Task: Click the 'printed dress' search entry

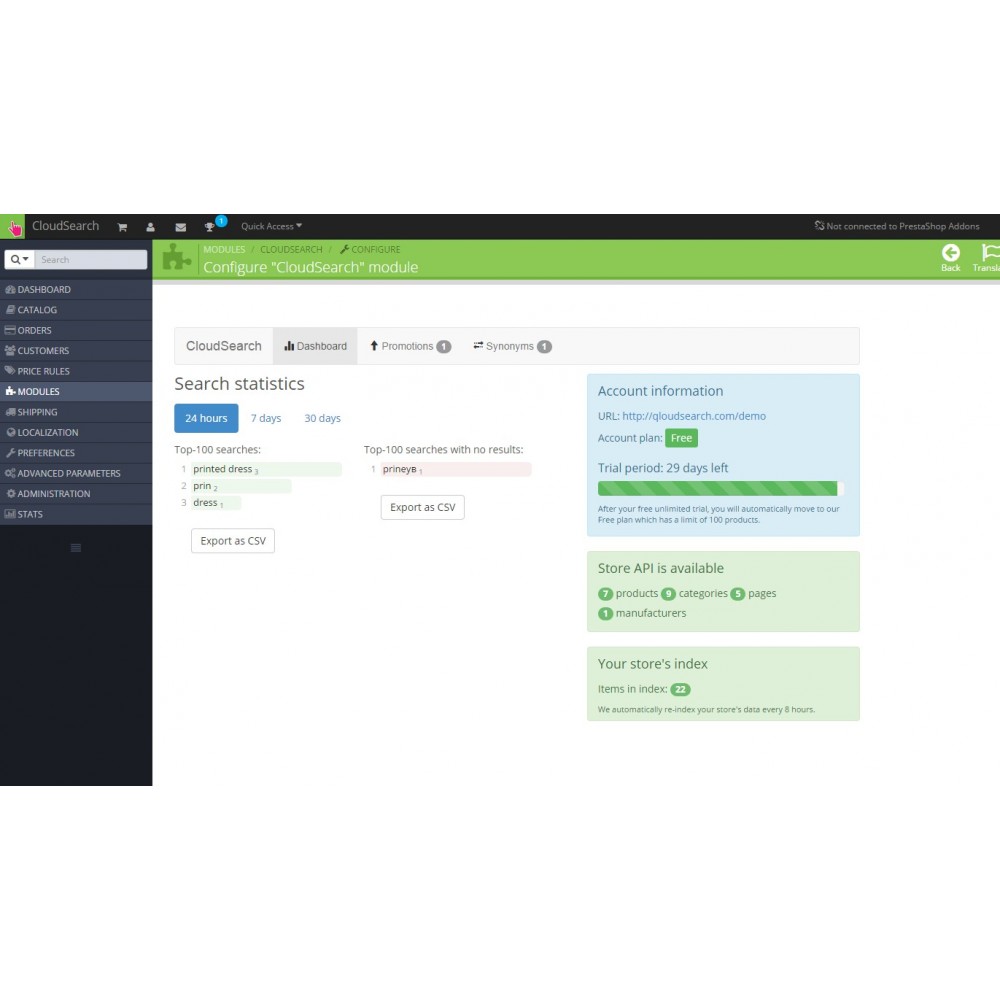Action: (266, 469)
